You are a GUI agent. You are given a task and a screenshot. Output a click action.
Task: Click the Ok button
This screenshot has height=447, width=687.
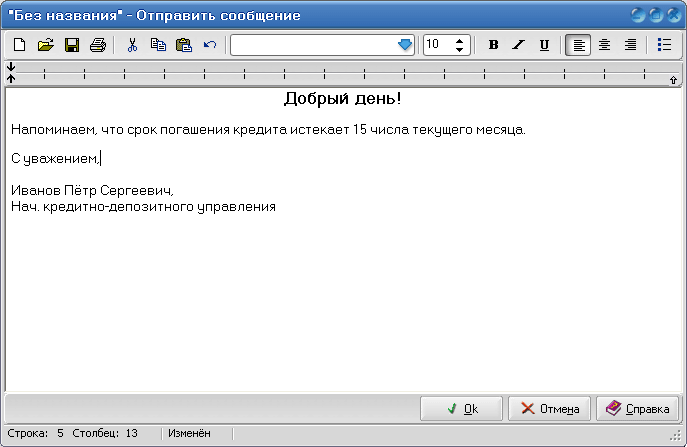461,408
